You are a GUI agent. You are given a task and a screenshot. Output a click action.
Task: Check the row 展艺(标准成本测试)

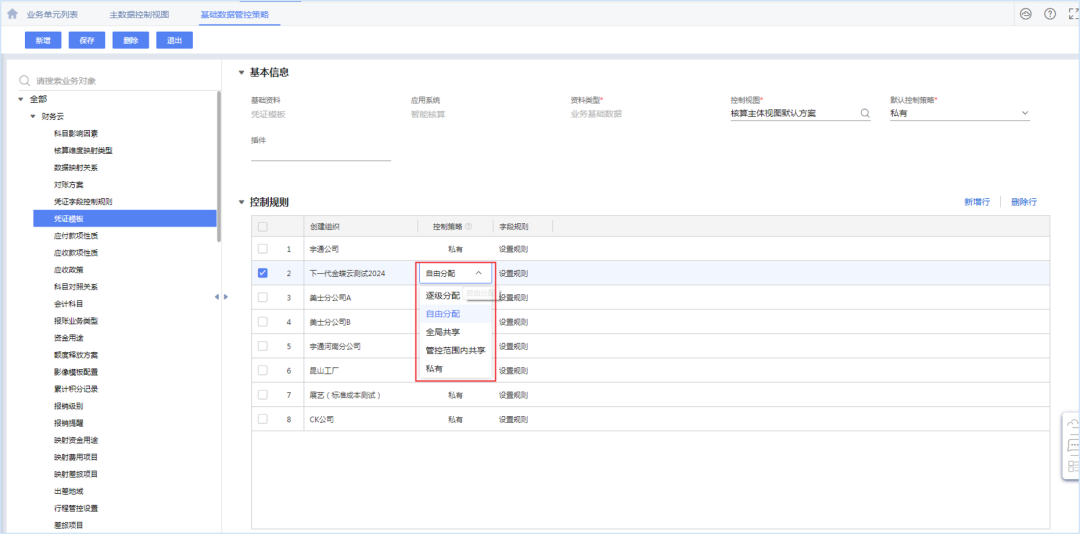tap(262, 395)
